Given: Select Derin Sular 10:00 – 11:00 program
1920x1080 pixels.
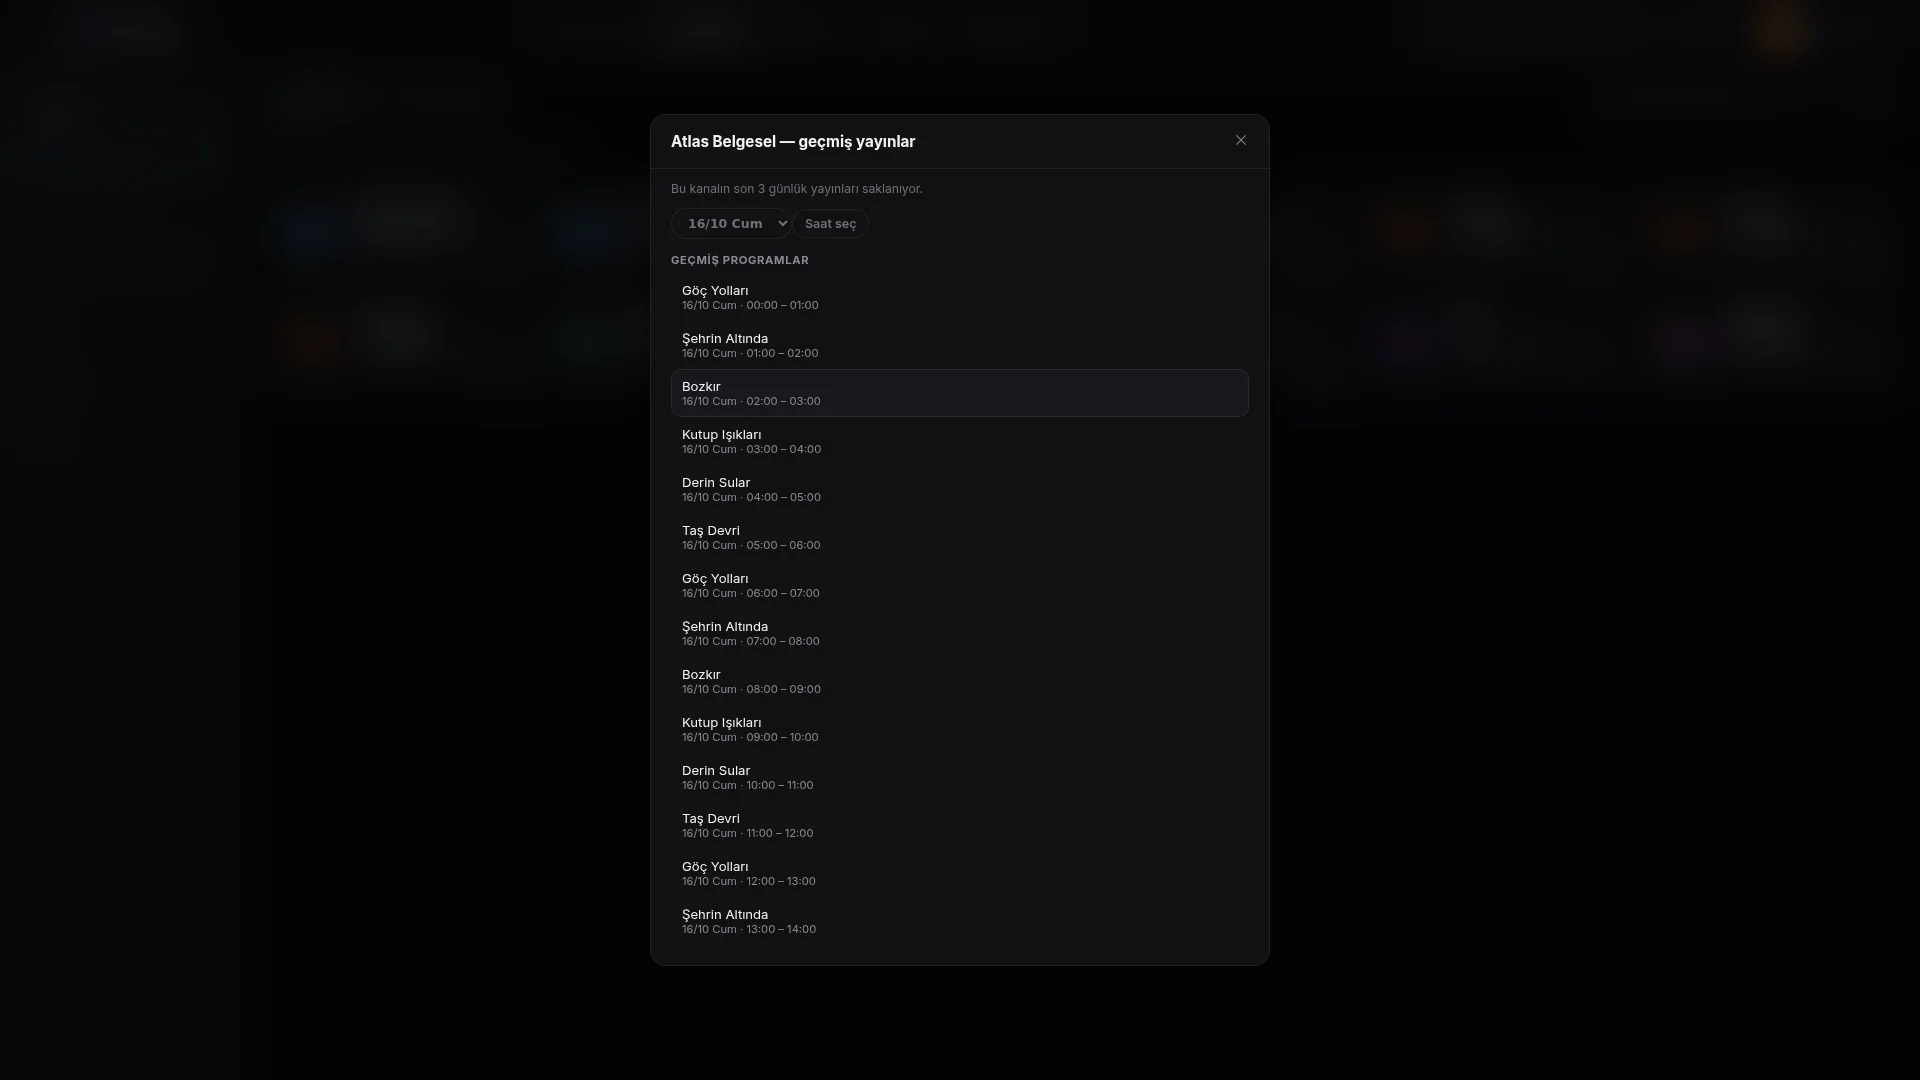Looking at the screenshot, I should 960,777.
